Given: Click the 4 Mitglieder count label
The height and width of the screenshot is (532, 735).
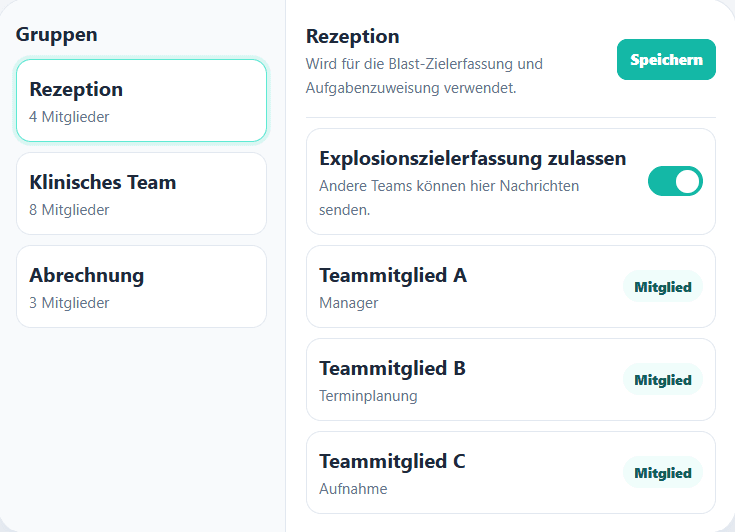Looking at the screenshot, I should click(x=69, y=117).
